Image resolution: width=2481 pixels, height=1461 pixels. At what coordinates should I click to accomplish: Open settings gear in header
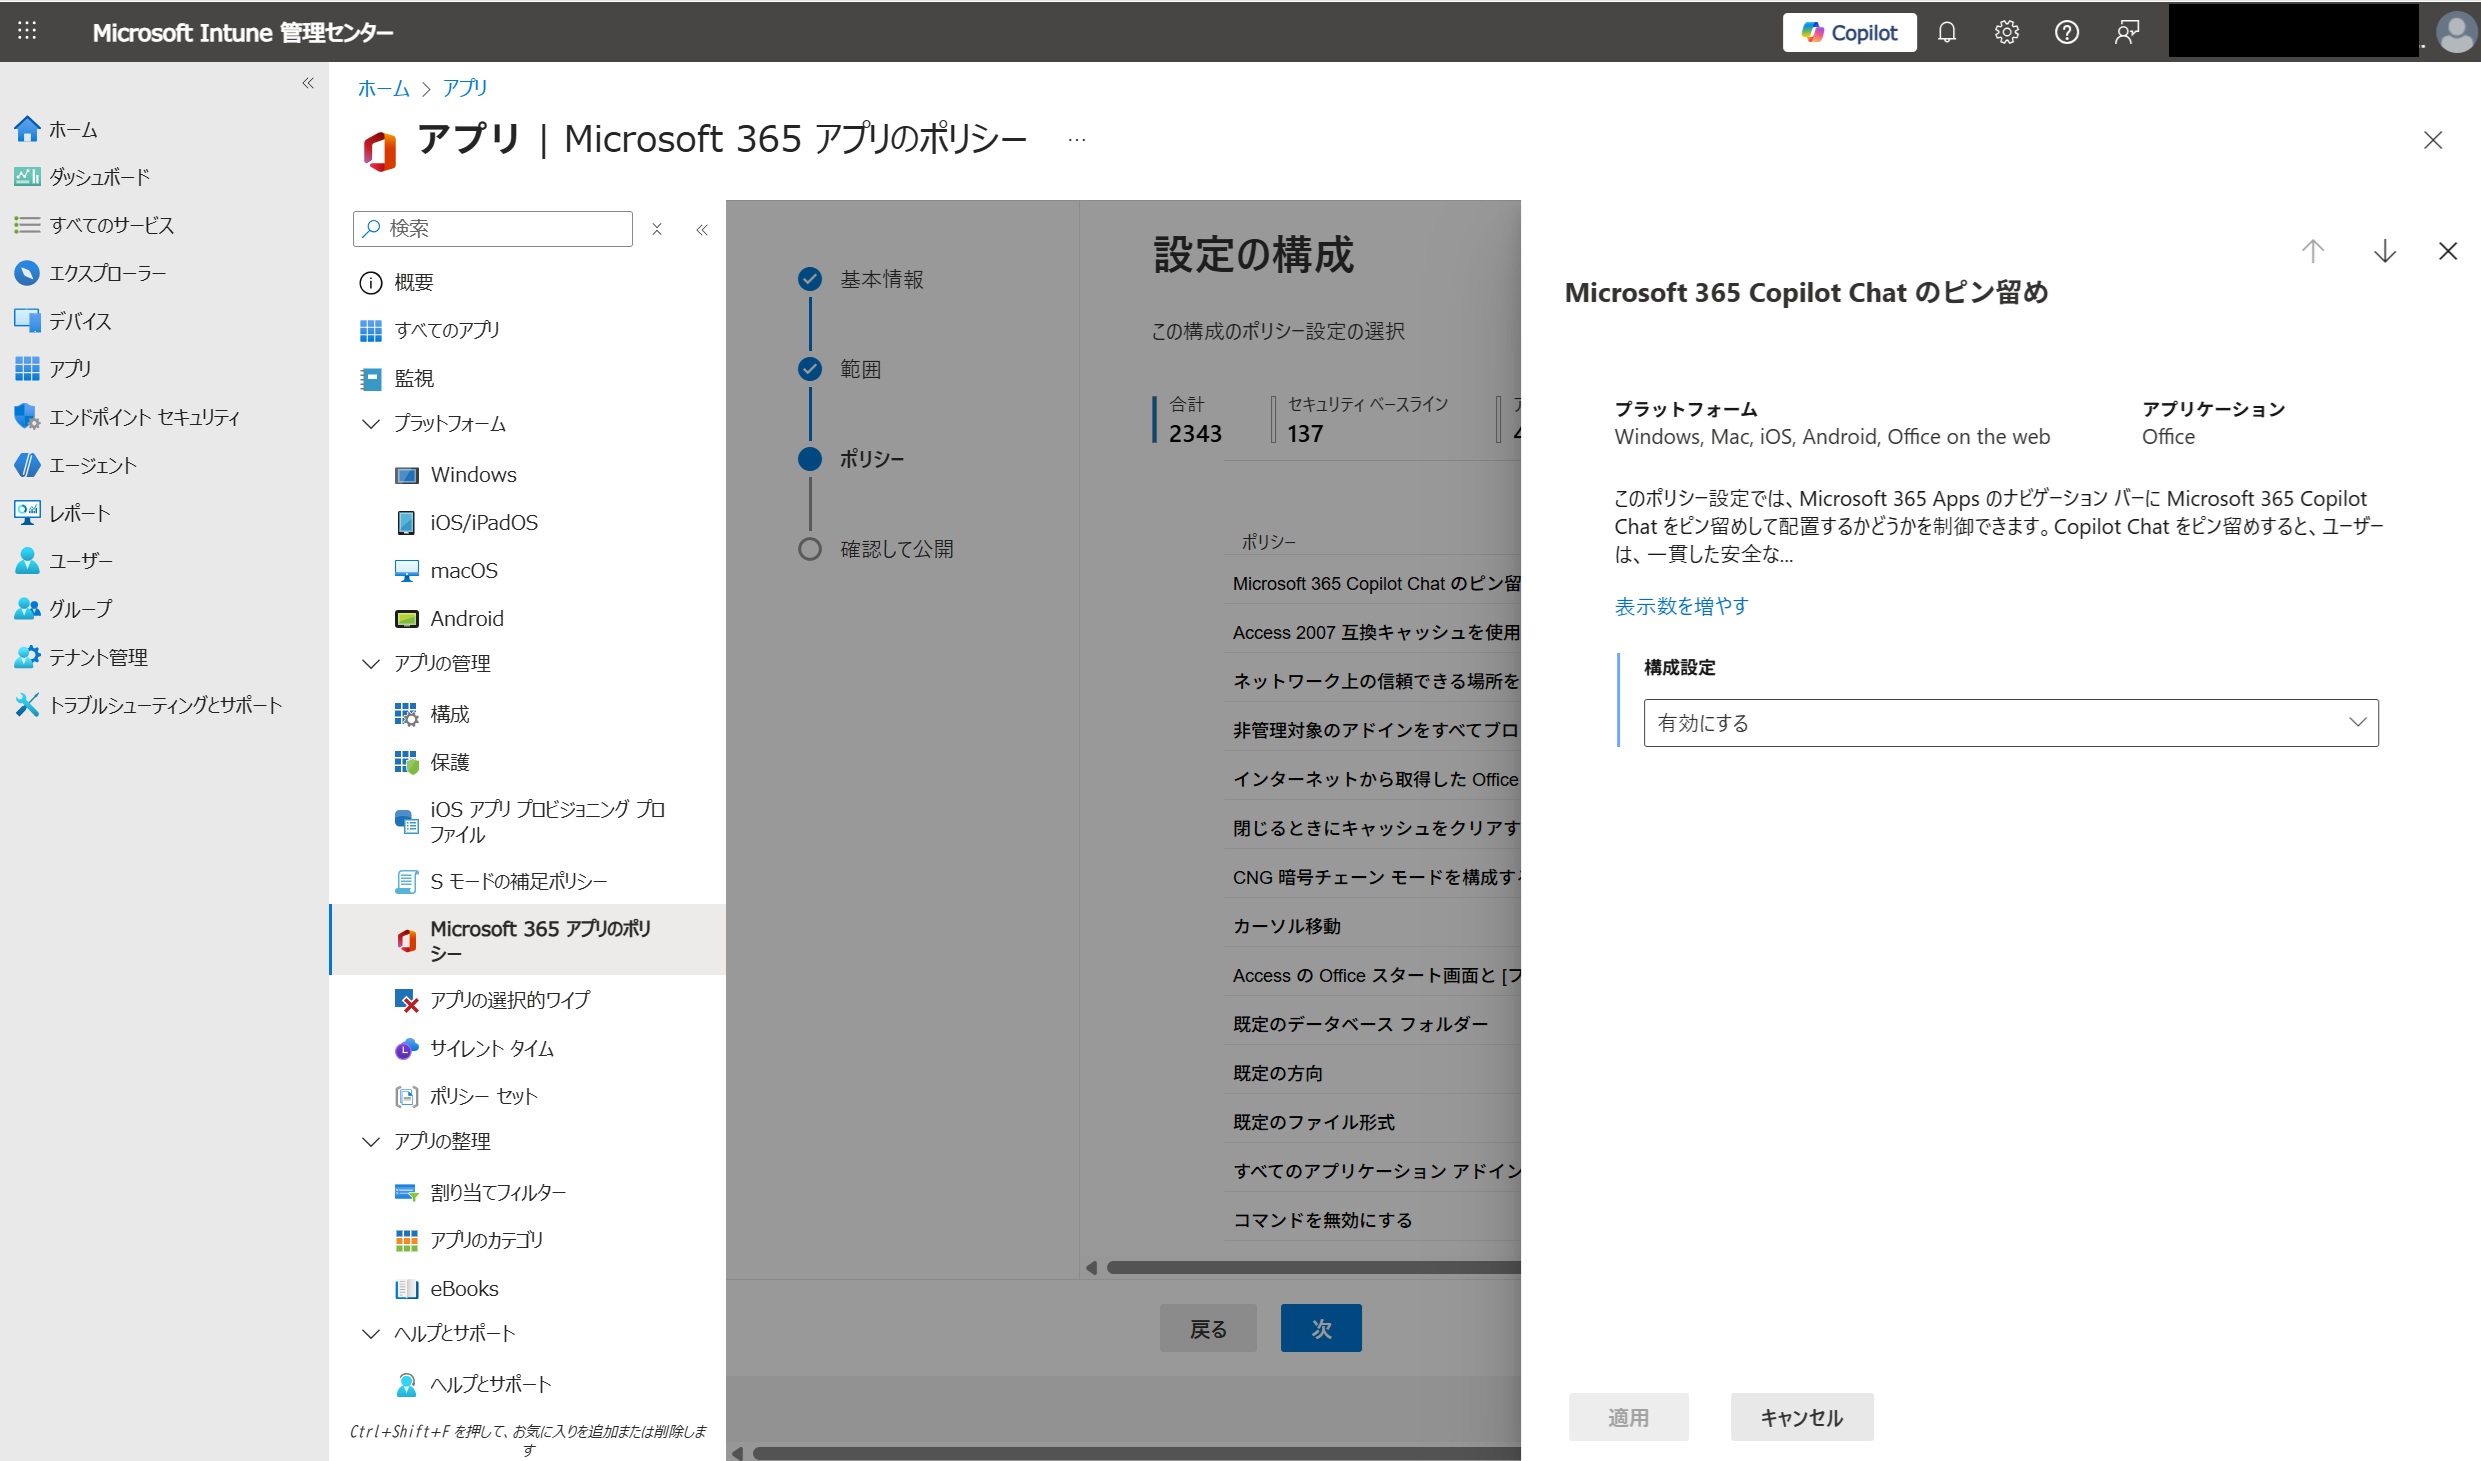coord(2006,33)
